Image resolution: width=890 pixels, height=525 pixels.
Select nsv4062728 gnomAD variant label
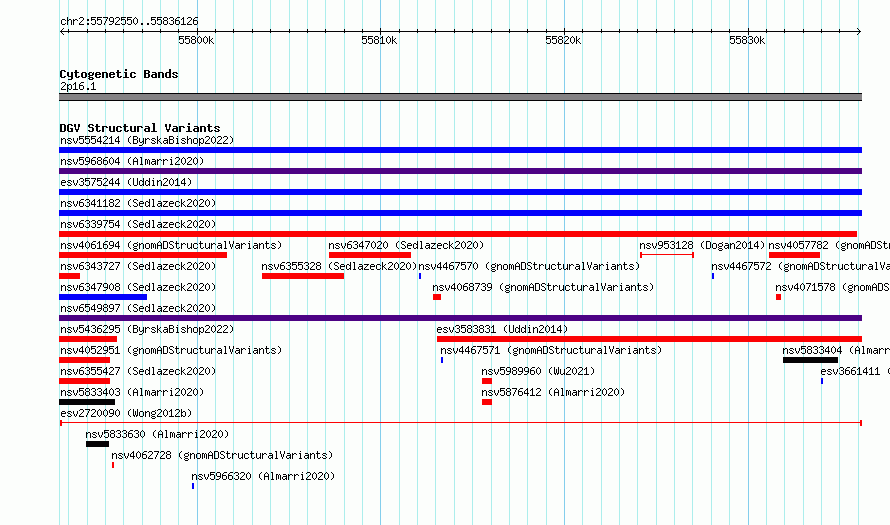click(x=222, y=455)
